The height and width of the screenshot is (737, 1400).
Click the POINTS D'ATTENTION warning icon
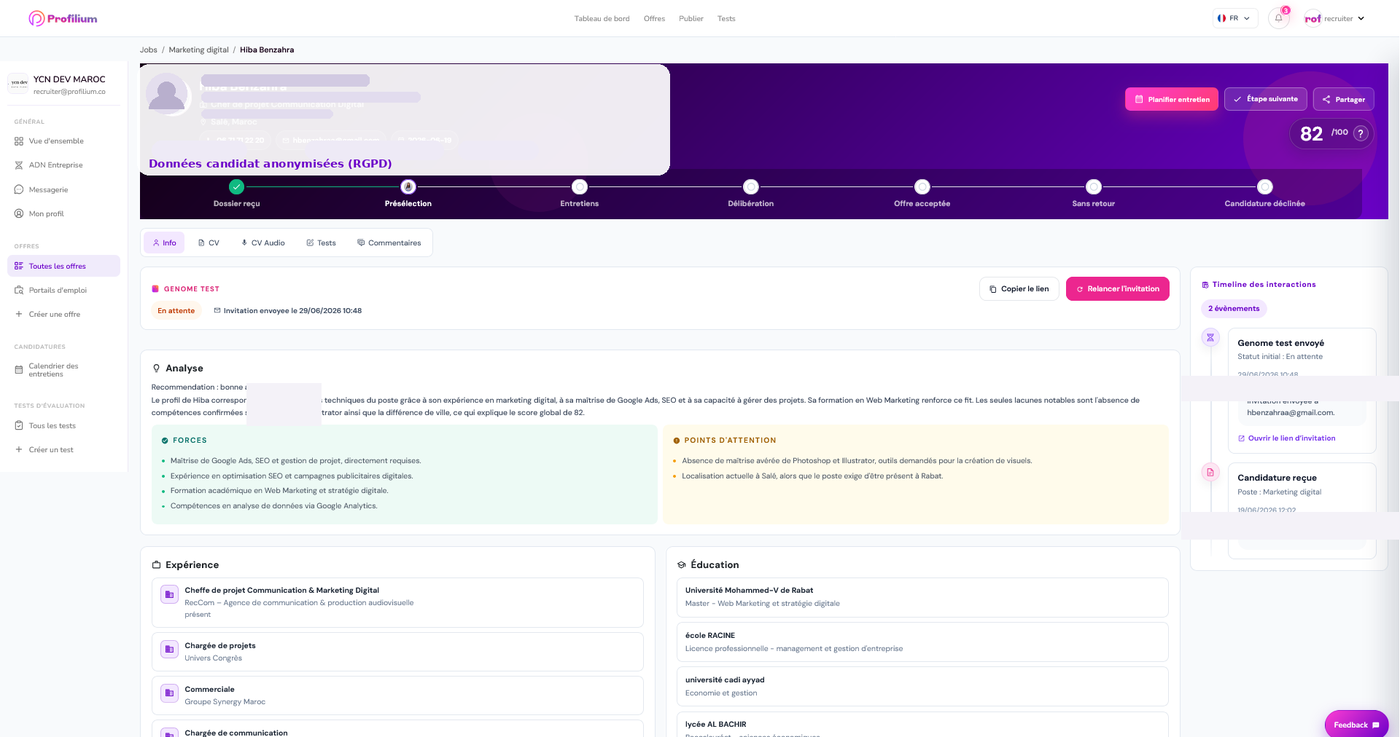676,440
